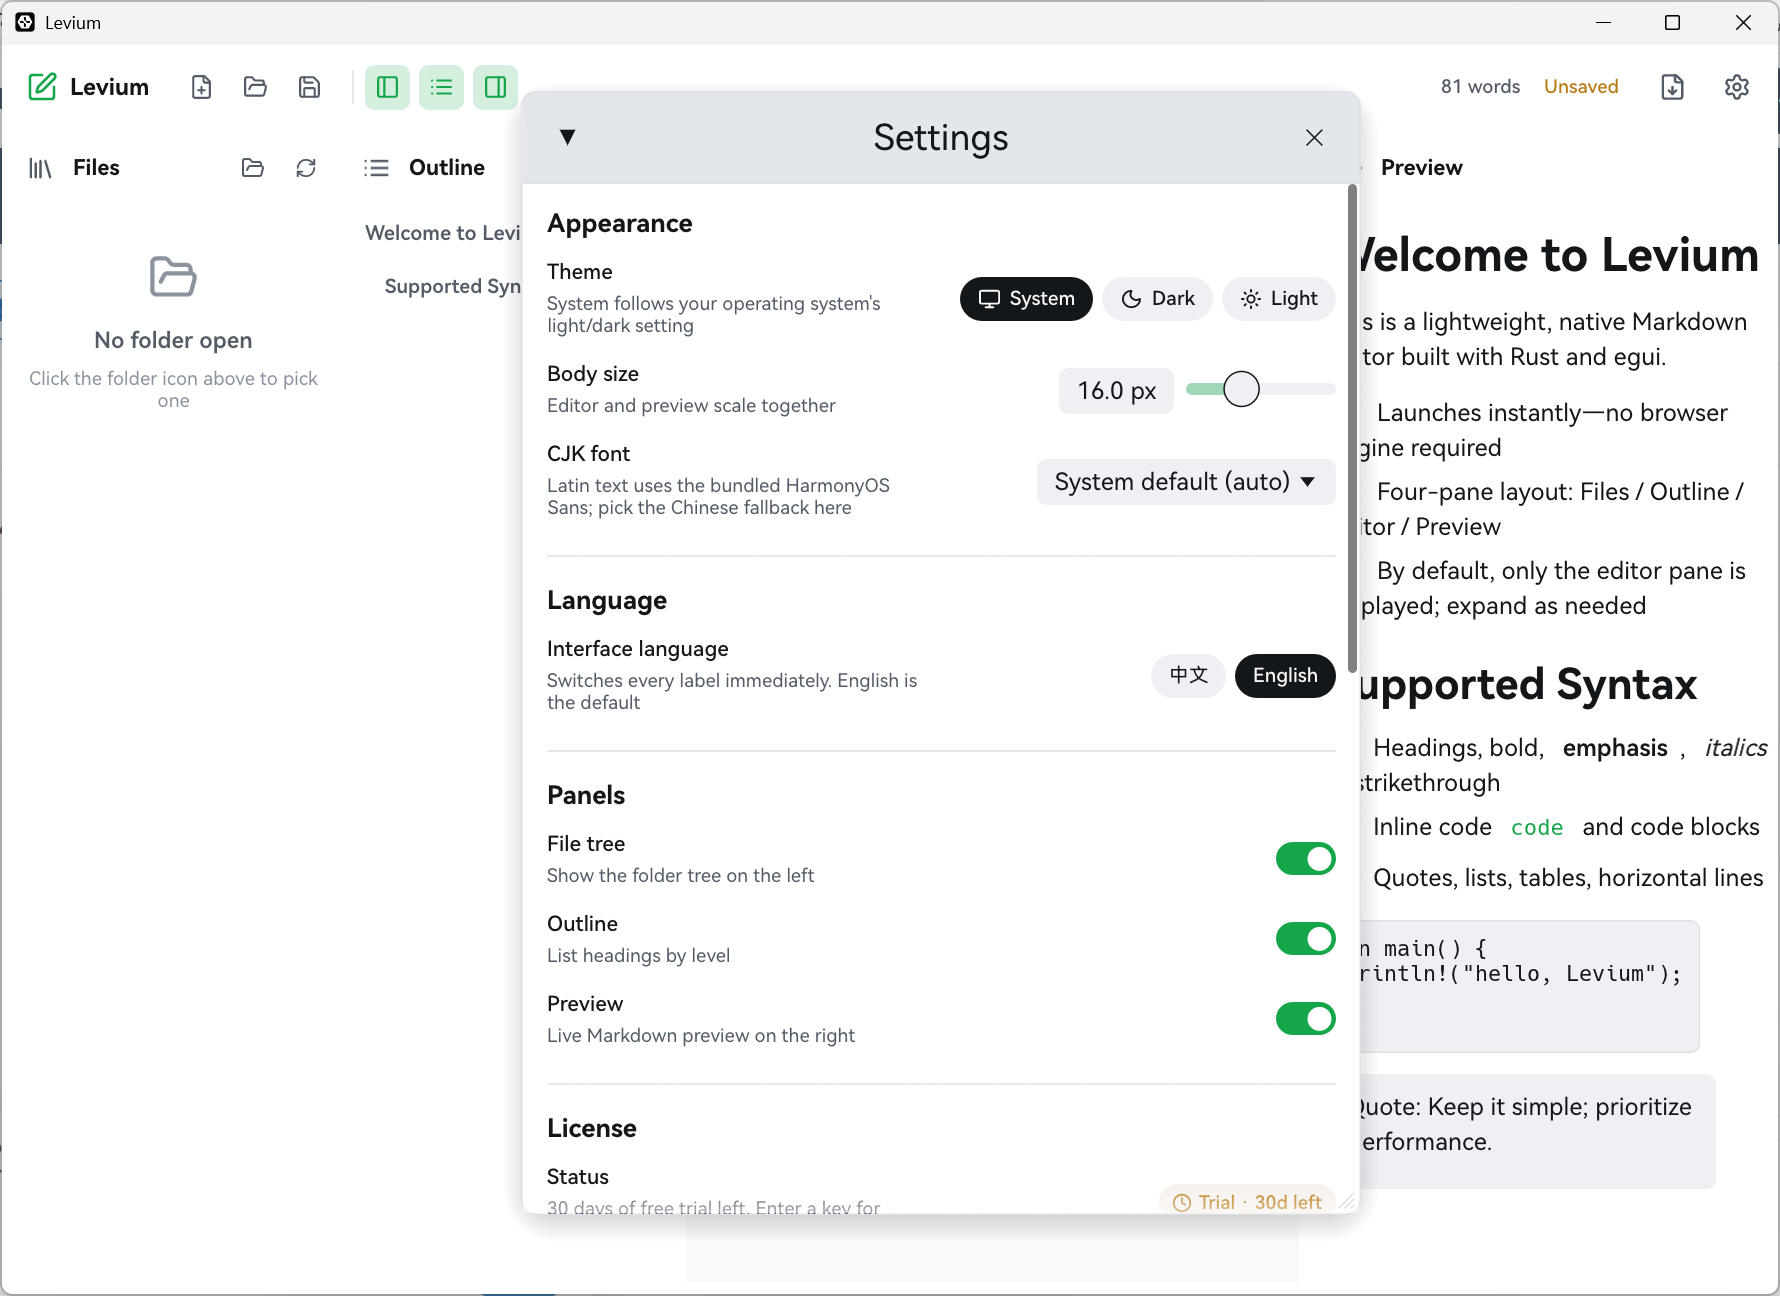The height and width of the screenshot is (1296, 1780).
Task: Save the document with the floppy disk icon
Action: coord(309,87)
